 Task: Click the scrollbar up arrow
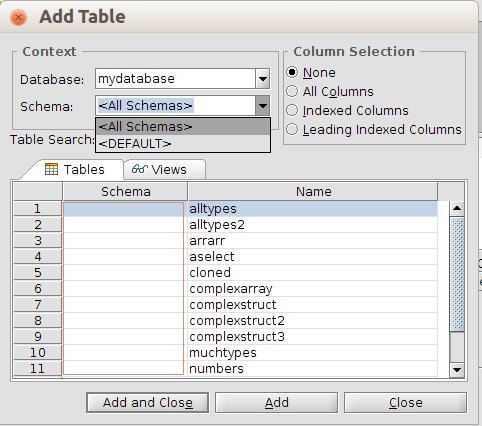(x=457, y=209)
